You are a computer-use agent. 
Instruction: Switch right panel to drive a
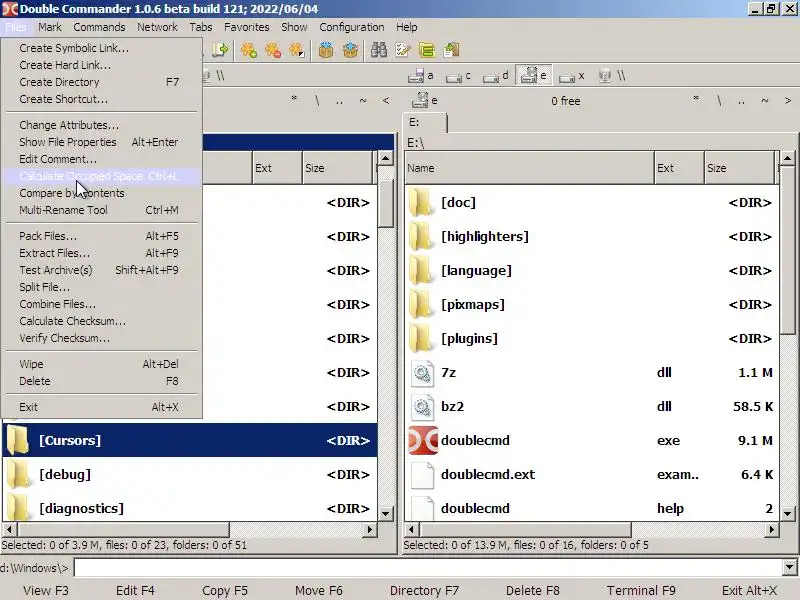(x=421, y=76)
